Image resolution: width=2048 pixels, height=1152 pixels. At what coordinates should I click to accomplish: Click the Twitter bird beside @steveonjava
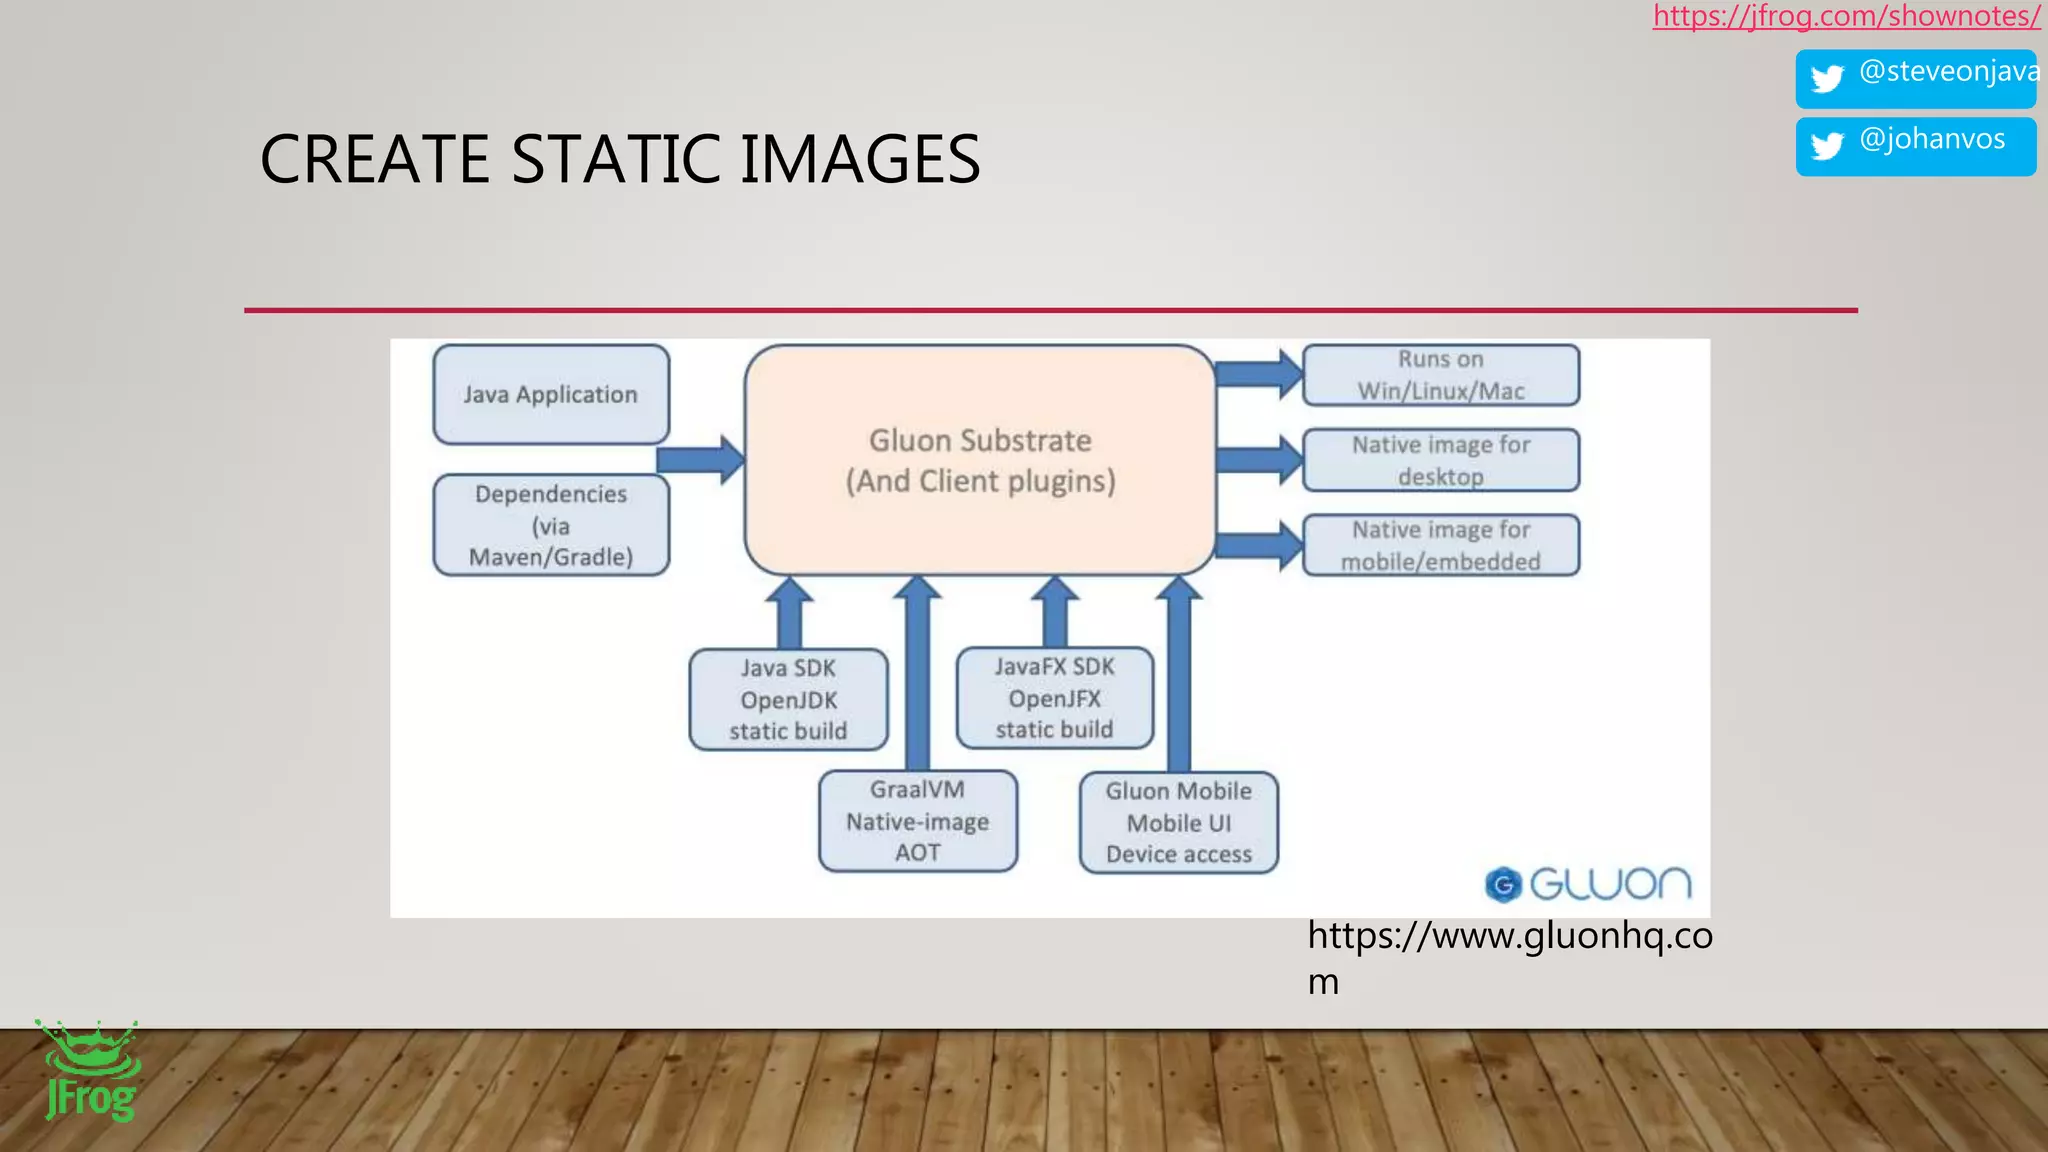1827,78
